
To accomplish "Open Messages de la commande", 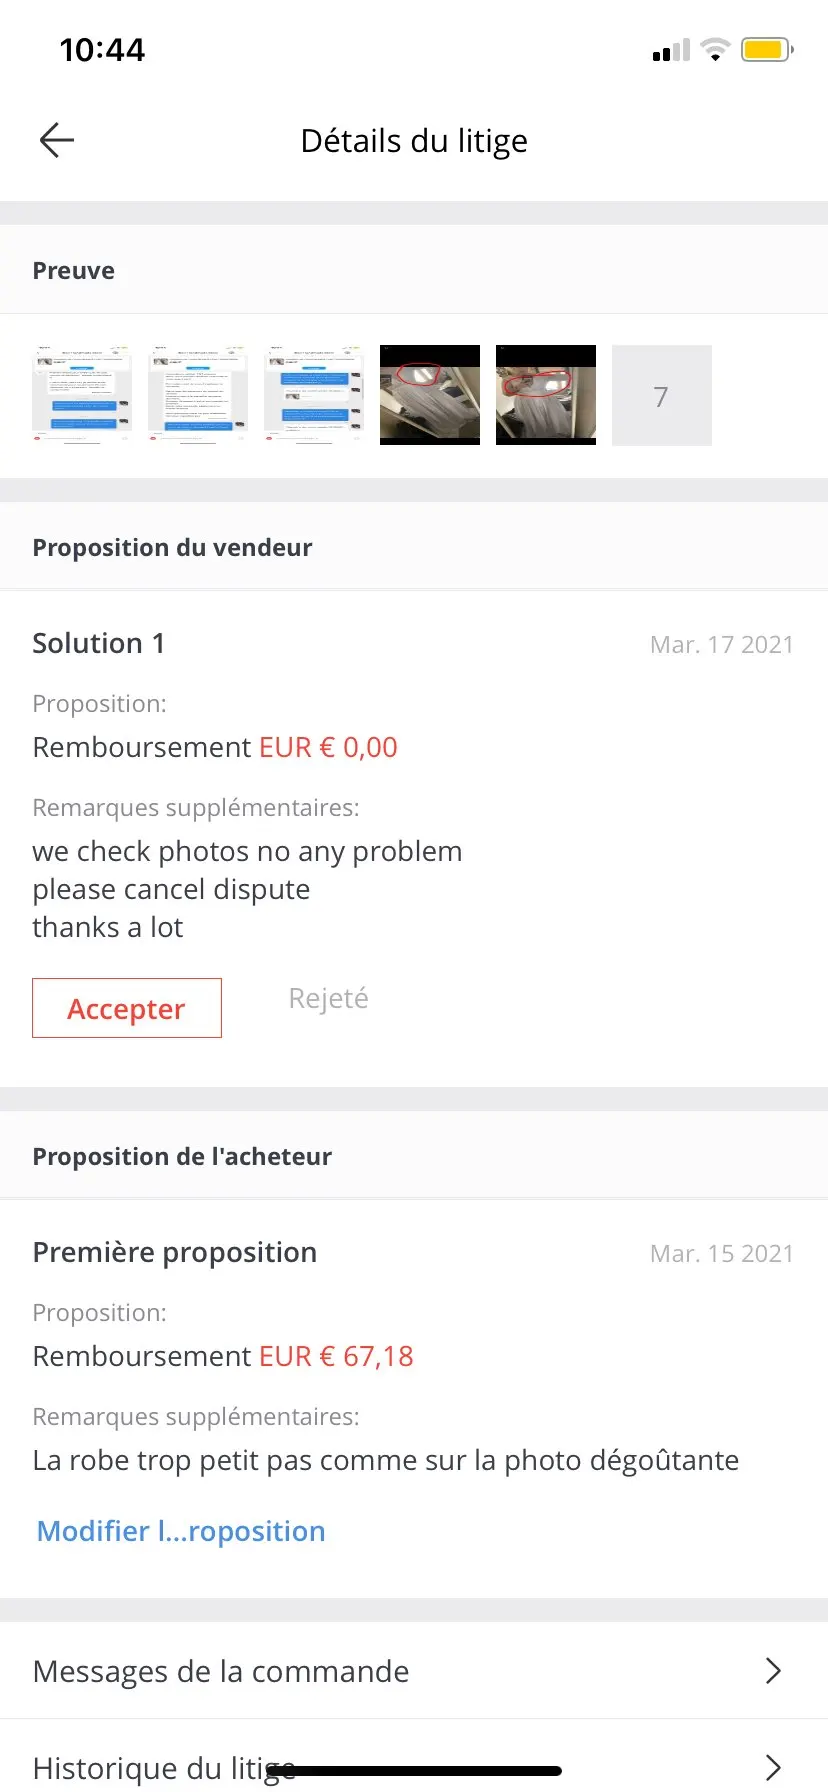I will tap(221, 1671).
